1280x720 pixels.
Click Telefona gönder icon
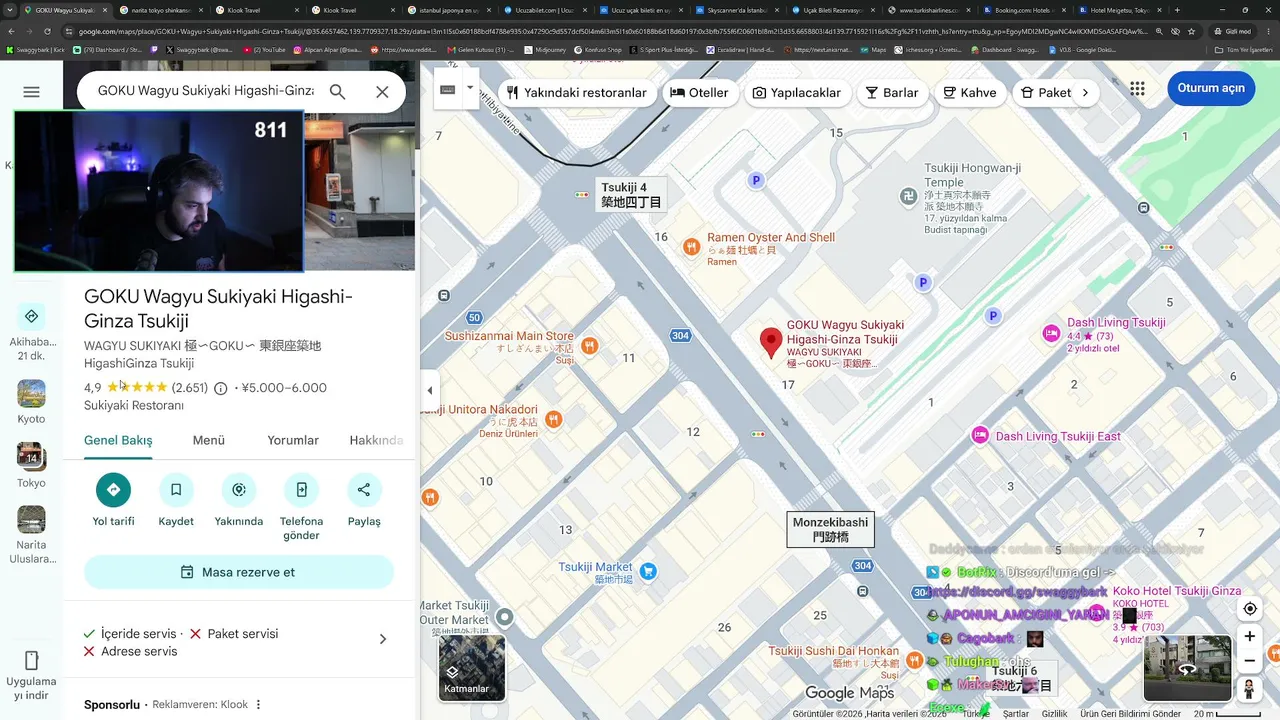[301, 490]
